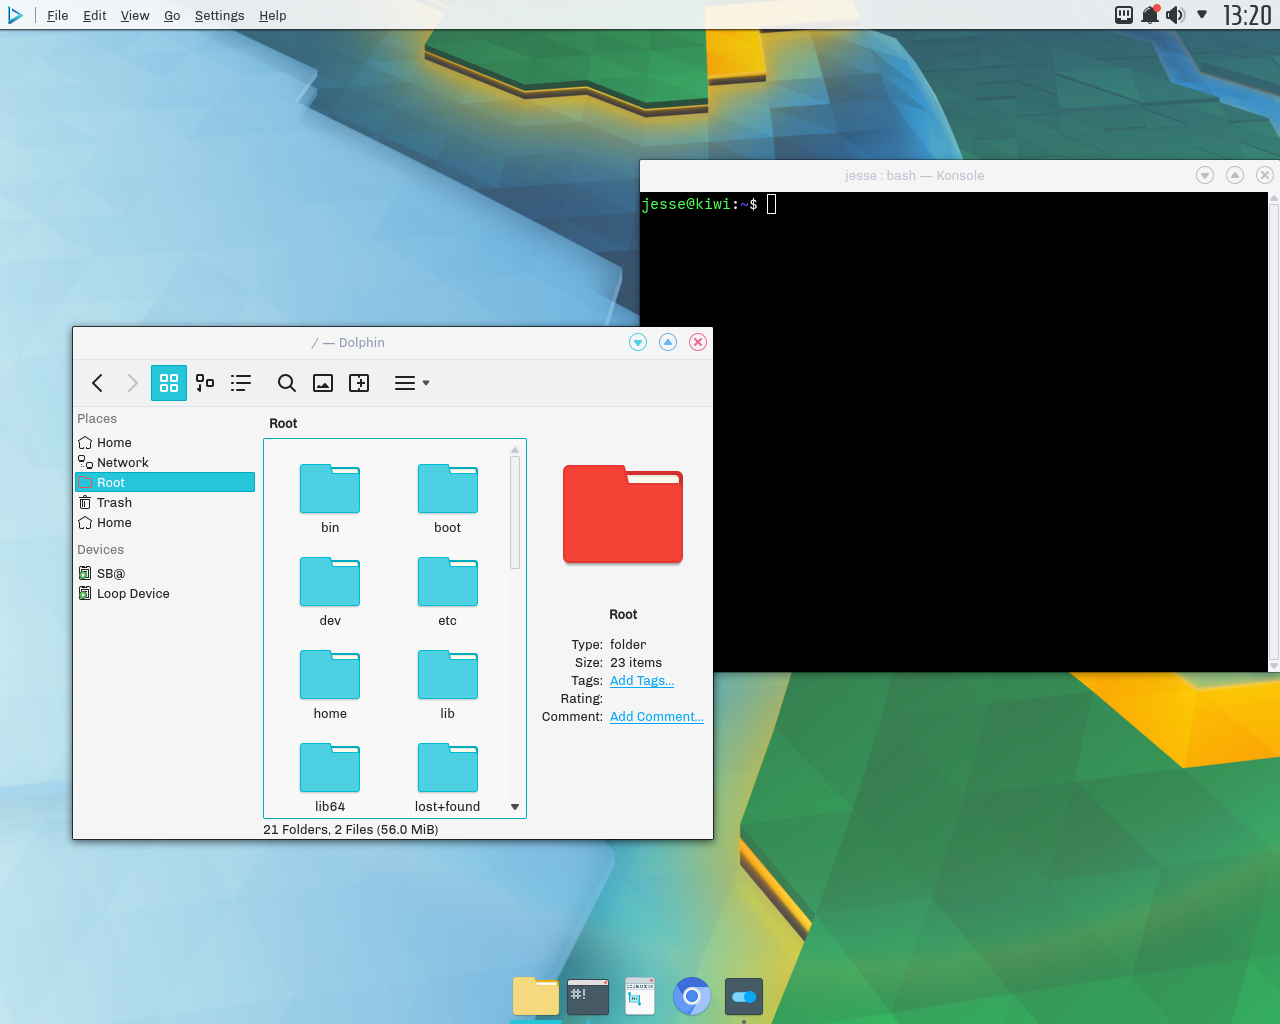Open the yellow folder file manager in dock
This screenshot has height=1024, width=1280.
(536, 996)
